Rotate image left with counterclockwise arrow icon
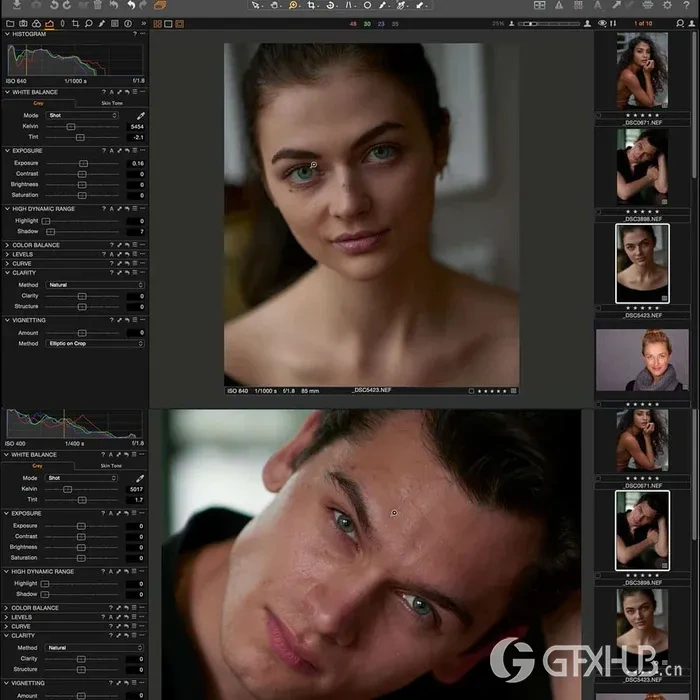Screen dimensions: 700x700 pyautogui.click(x=54, y=5)
